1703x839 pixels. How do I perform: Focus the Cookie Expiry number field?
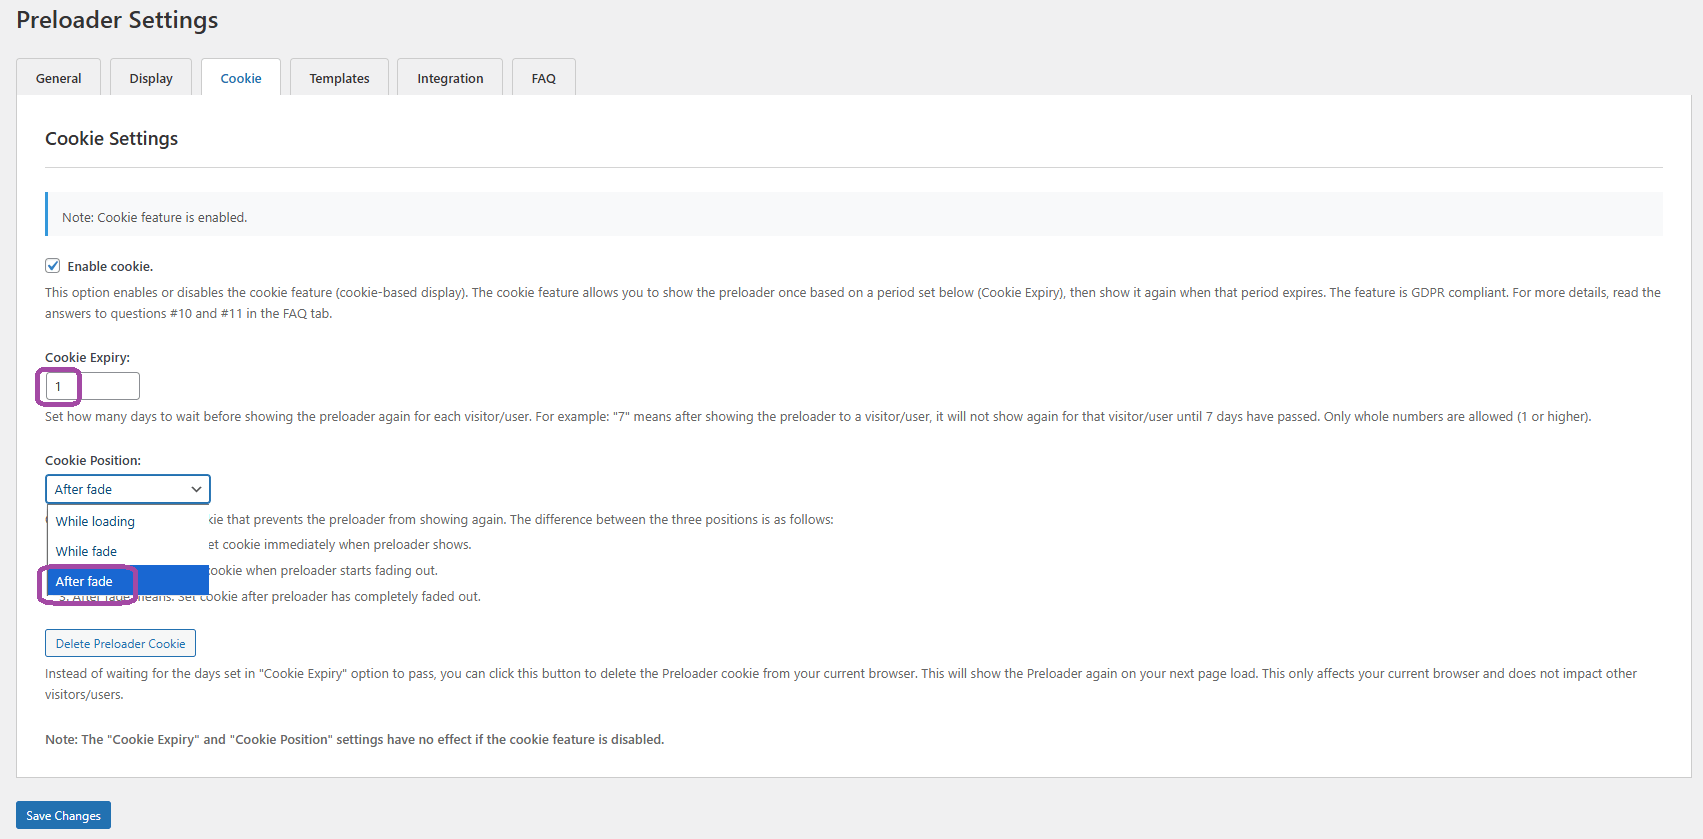[x=92, y=386]
